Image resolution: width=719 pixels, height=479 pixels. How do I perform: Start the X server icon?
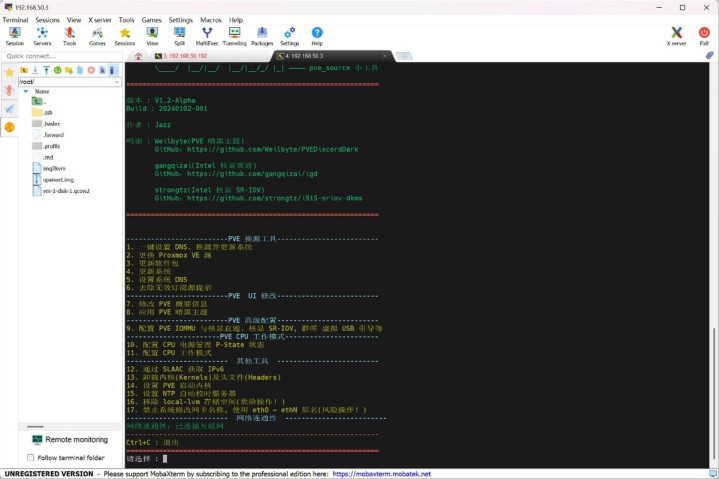click(676, 36)
